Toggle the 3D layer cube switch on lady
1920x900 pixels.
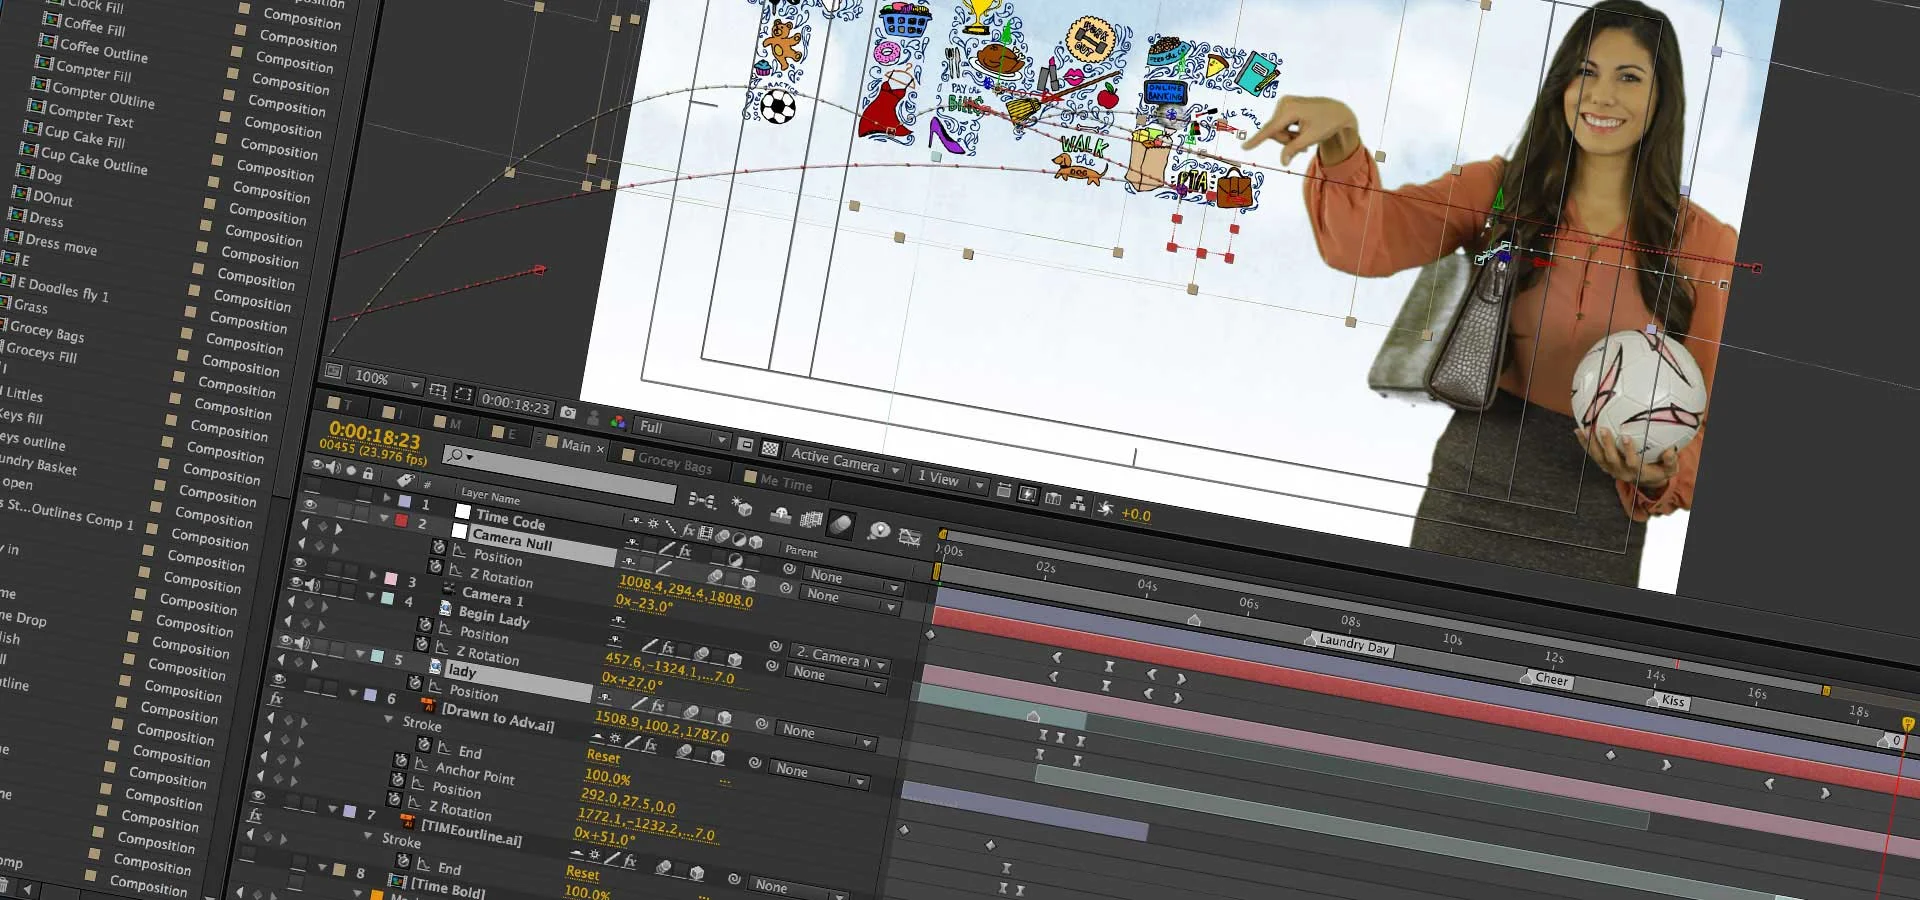coord(724,718)
